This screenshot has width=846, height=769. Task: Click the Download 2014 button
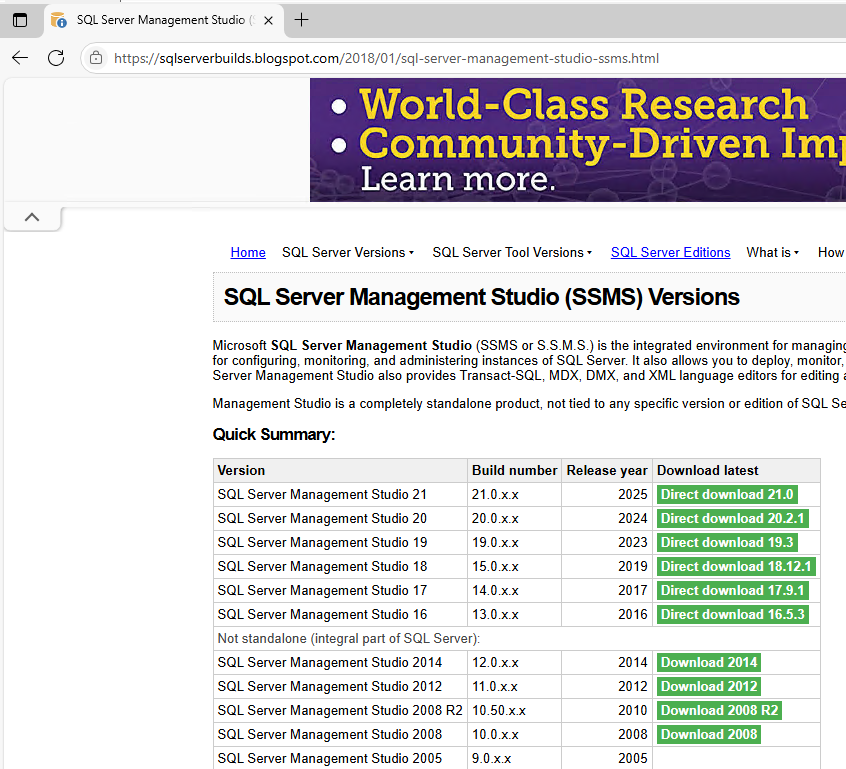pos(709,662)
